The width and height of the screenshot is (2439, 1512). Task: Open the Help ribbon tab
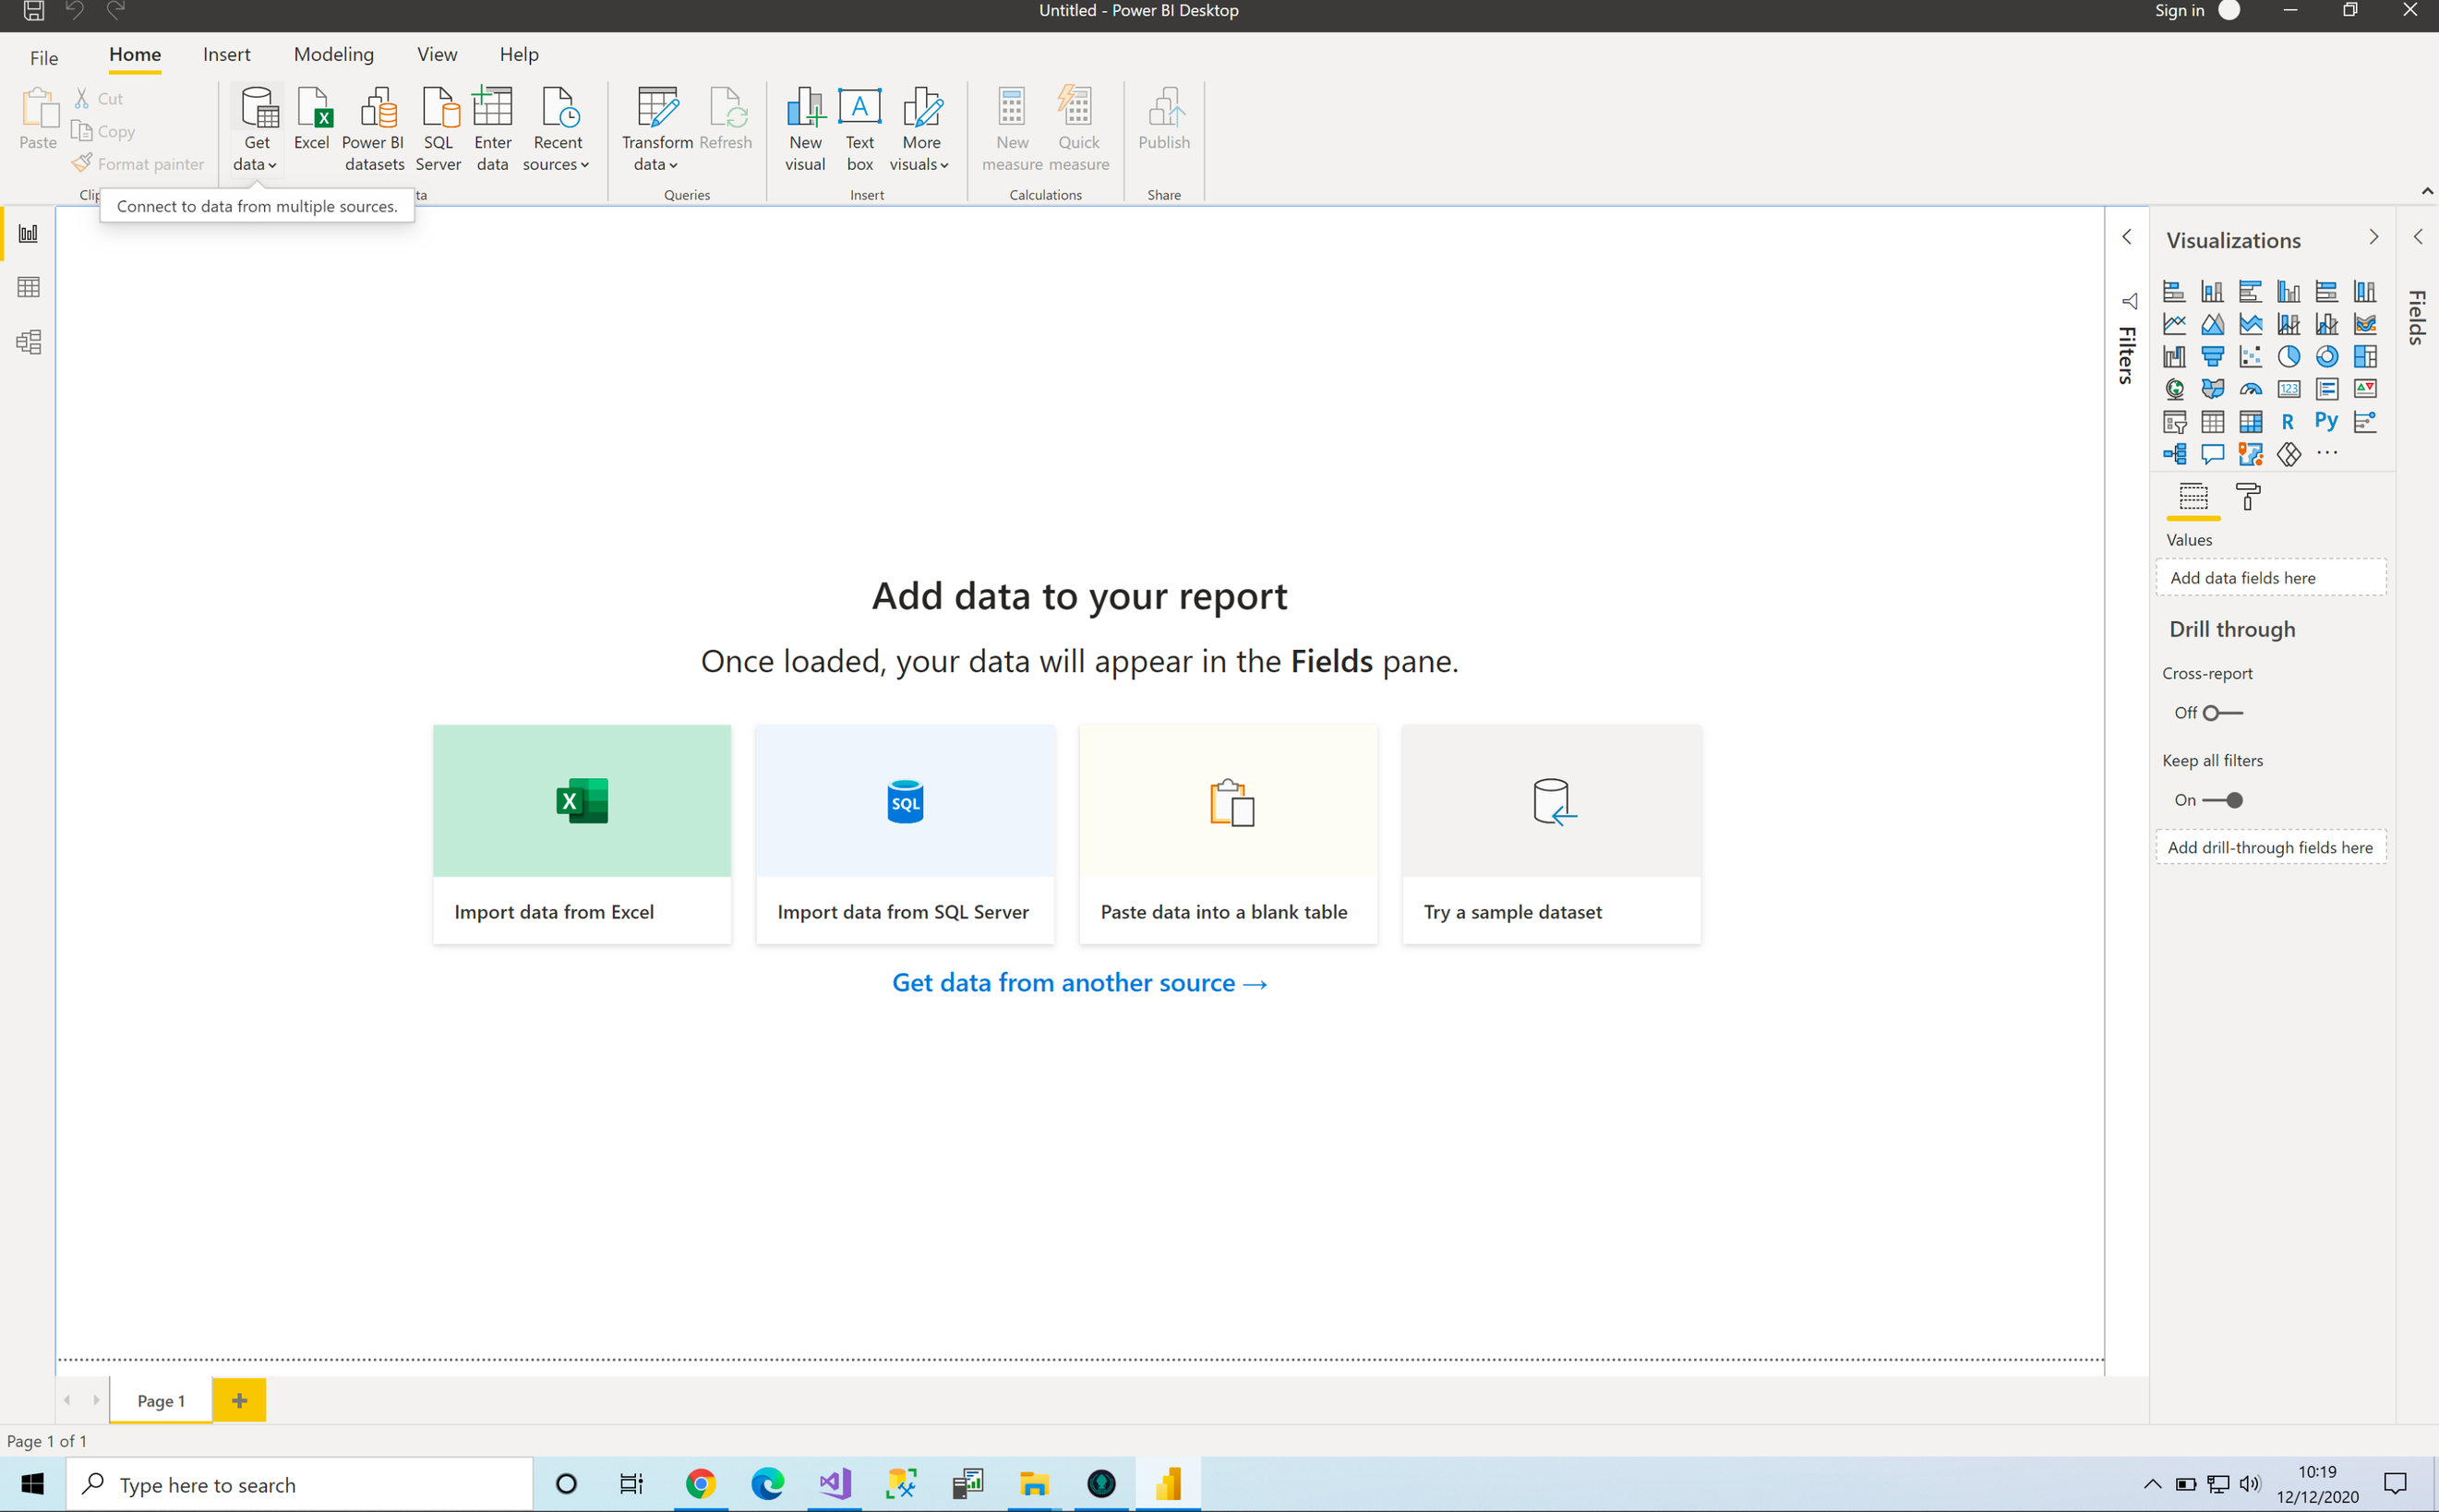(x=519, y=54)
